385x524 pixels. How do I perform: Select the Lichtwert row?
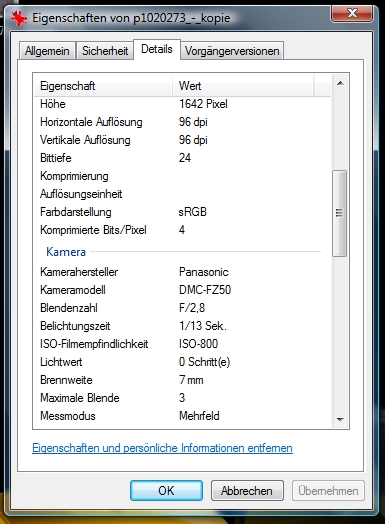tap(182, 362)
